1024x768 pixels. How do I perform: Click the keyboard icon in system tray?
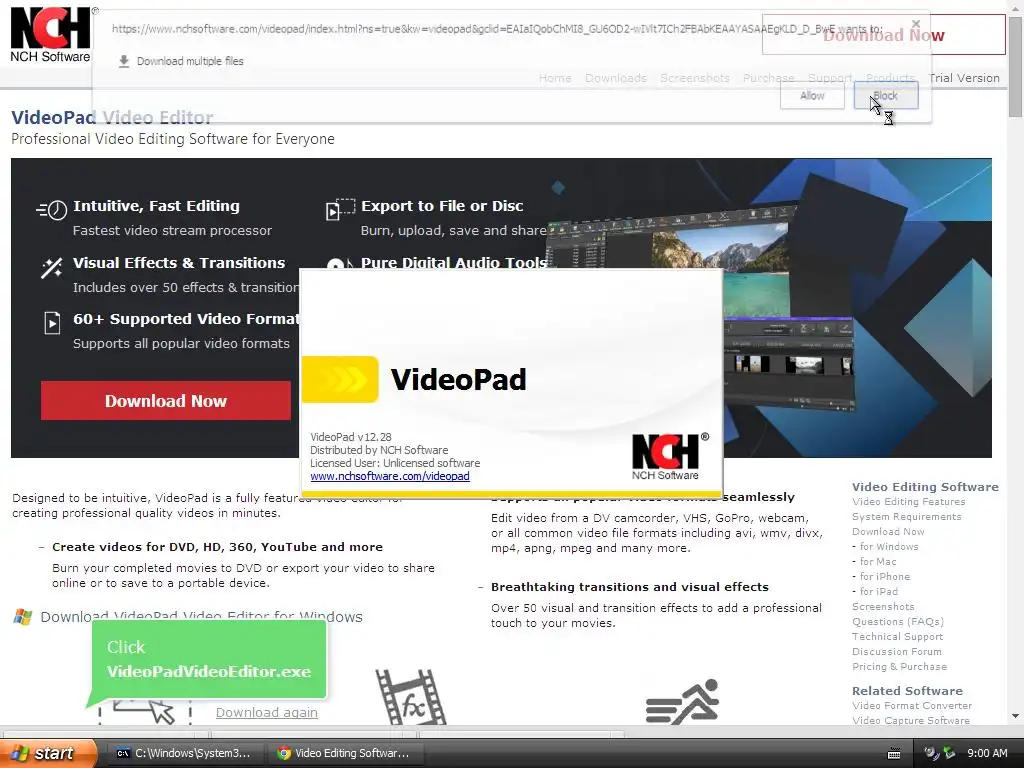coord(894,754)
